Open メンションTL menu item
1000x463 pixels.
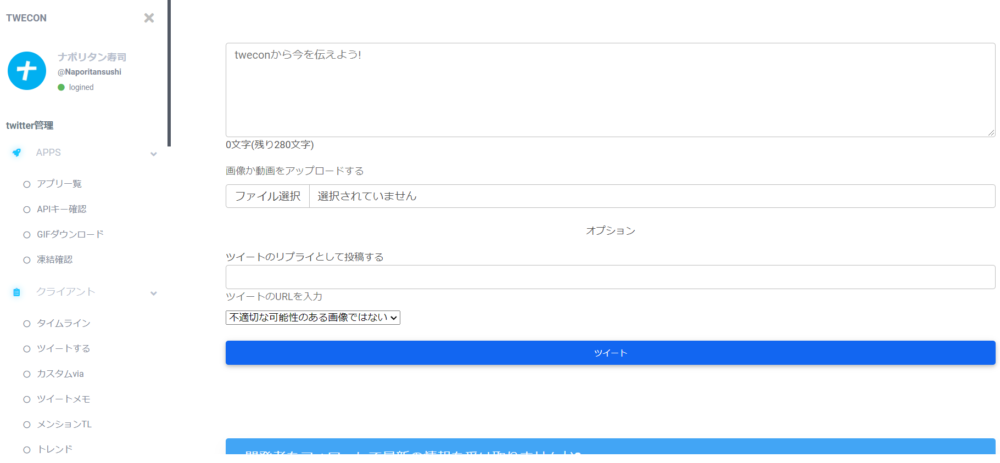[x=64, y=424]
